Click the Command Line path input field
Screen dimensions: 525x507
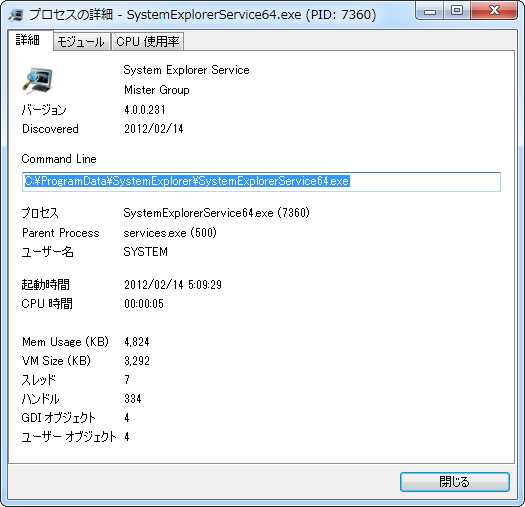(x=261, y=182)
